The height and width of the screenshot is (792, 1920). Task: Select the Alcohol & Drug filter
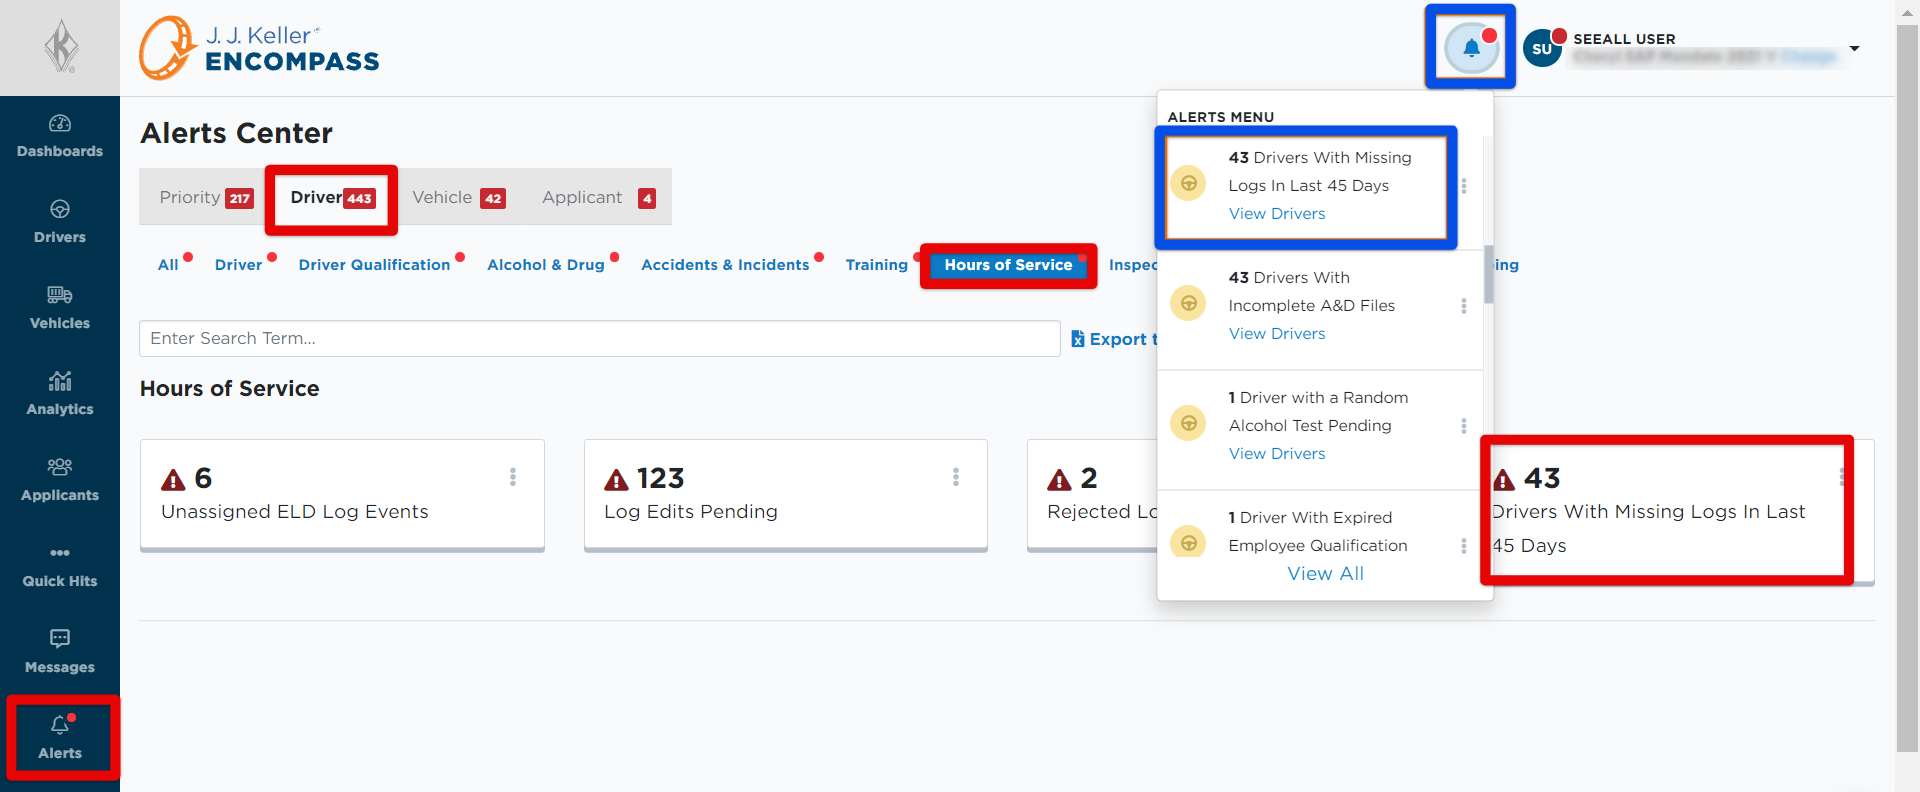546,265
